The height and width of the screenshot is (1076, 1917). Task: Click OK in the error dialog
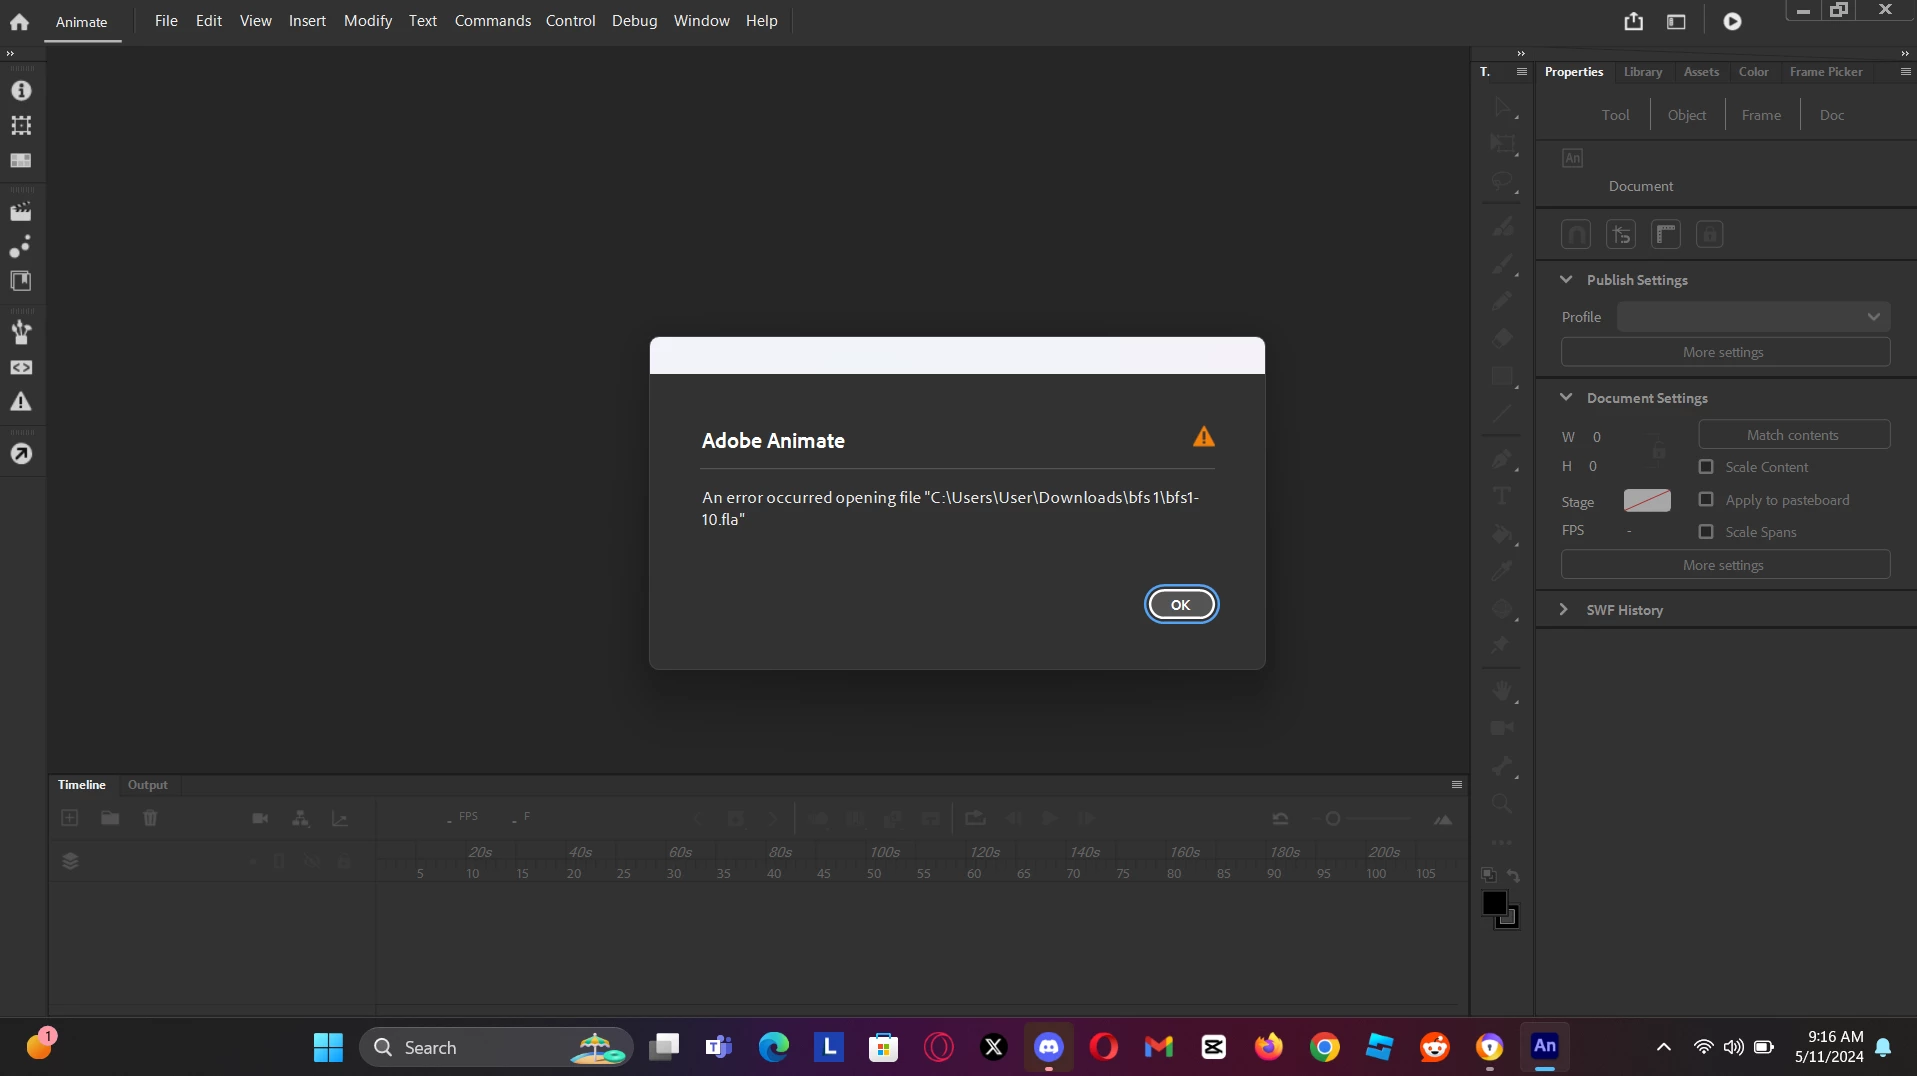point(1180,605)
